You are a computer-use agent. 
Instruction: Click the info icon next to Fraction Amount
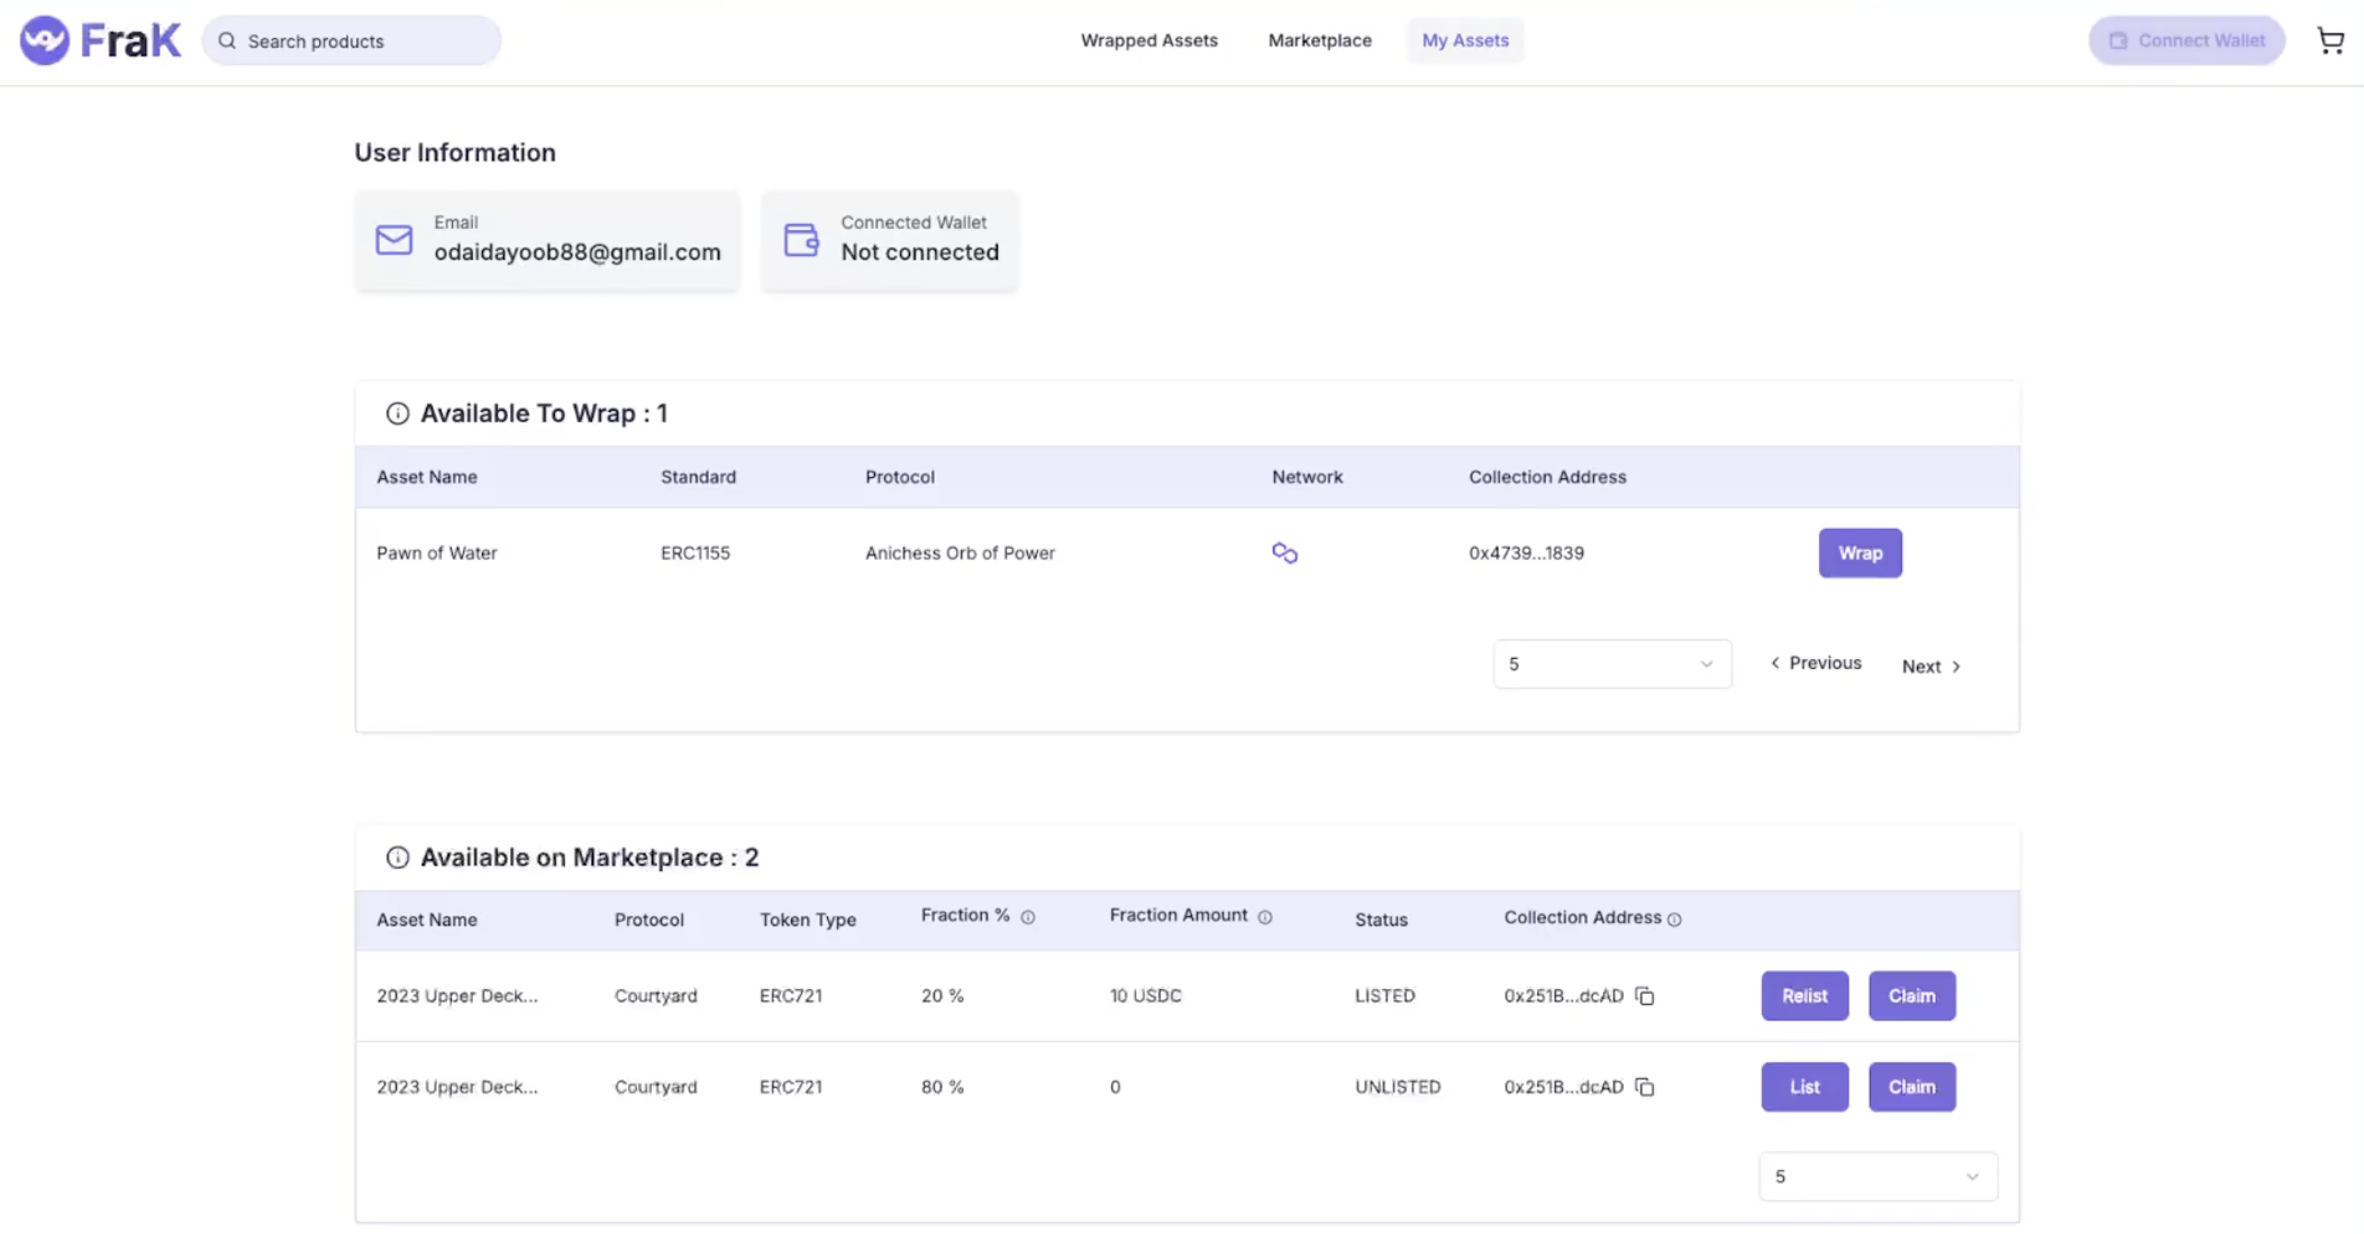(x=1265, y=917)
